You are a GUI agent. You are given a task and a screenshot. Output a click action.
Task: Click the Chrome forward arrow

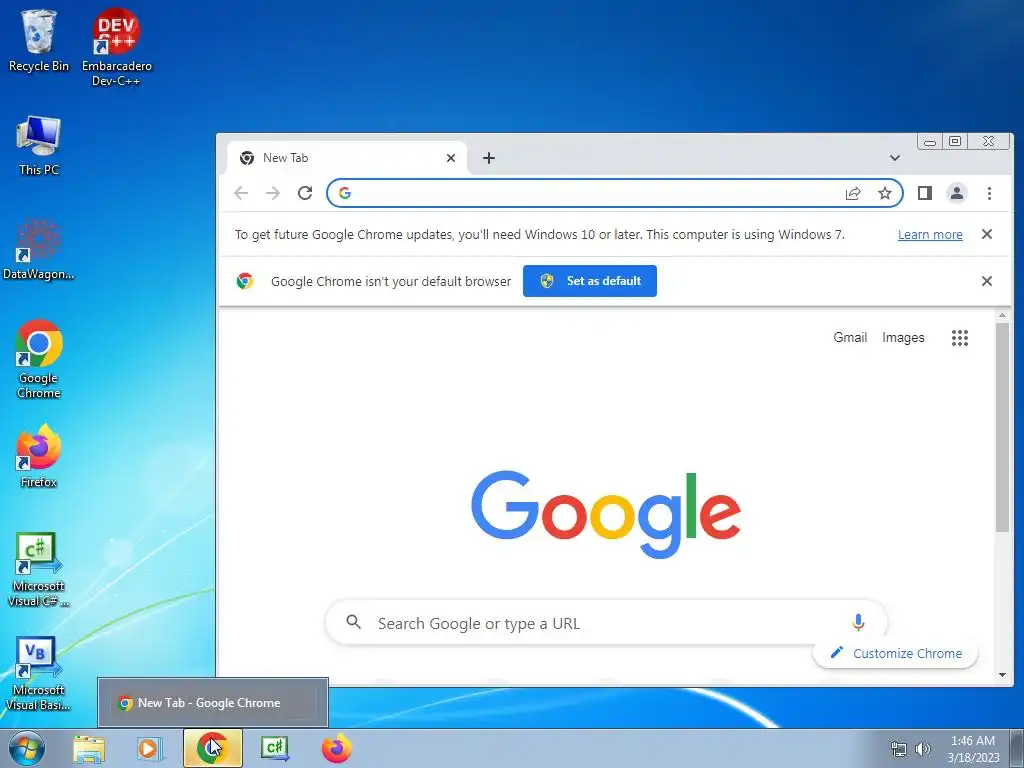[x=273, y=193]
